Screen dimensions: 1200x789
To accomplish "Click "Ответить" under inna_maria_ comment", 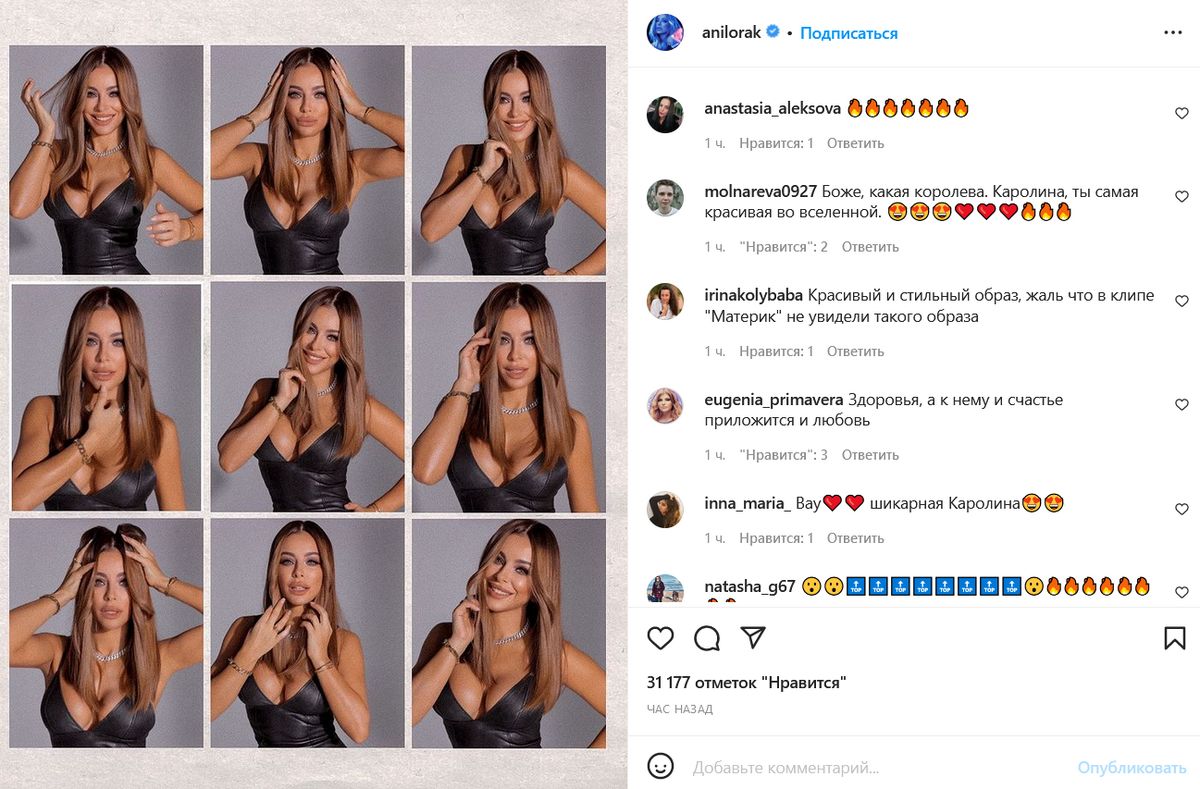I will [855, 538].
